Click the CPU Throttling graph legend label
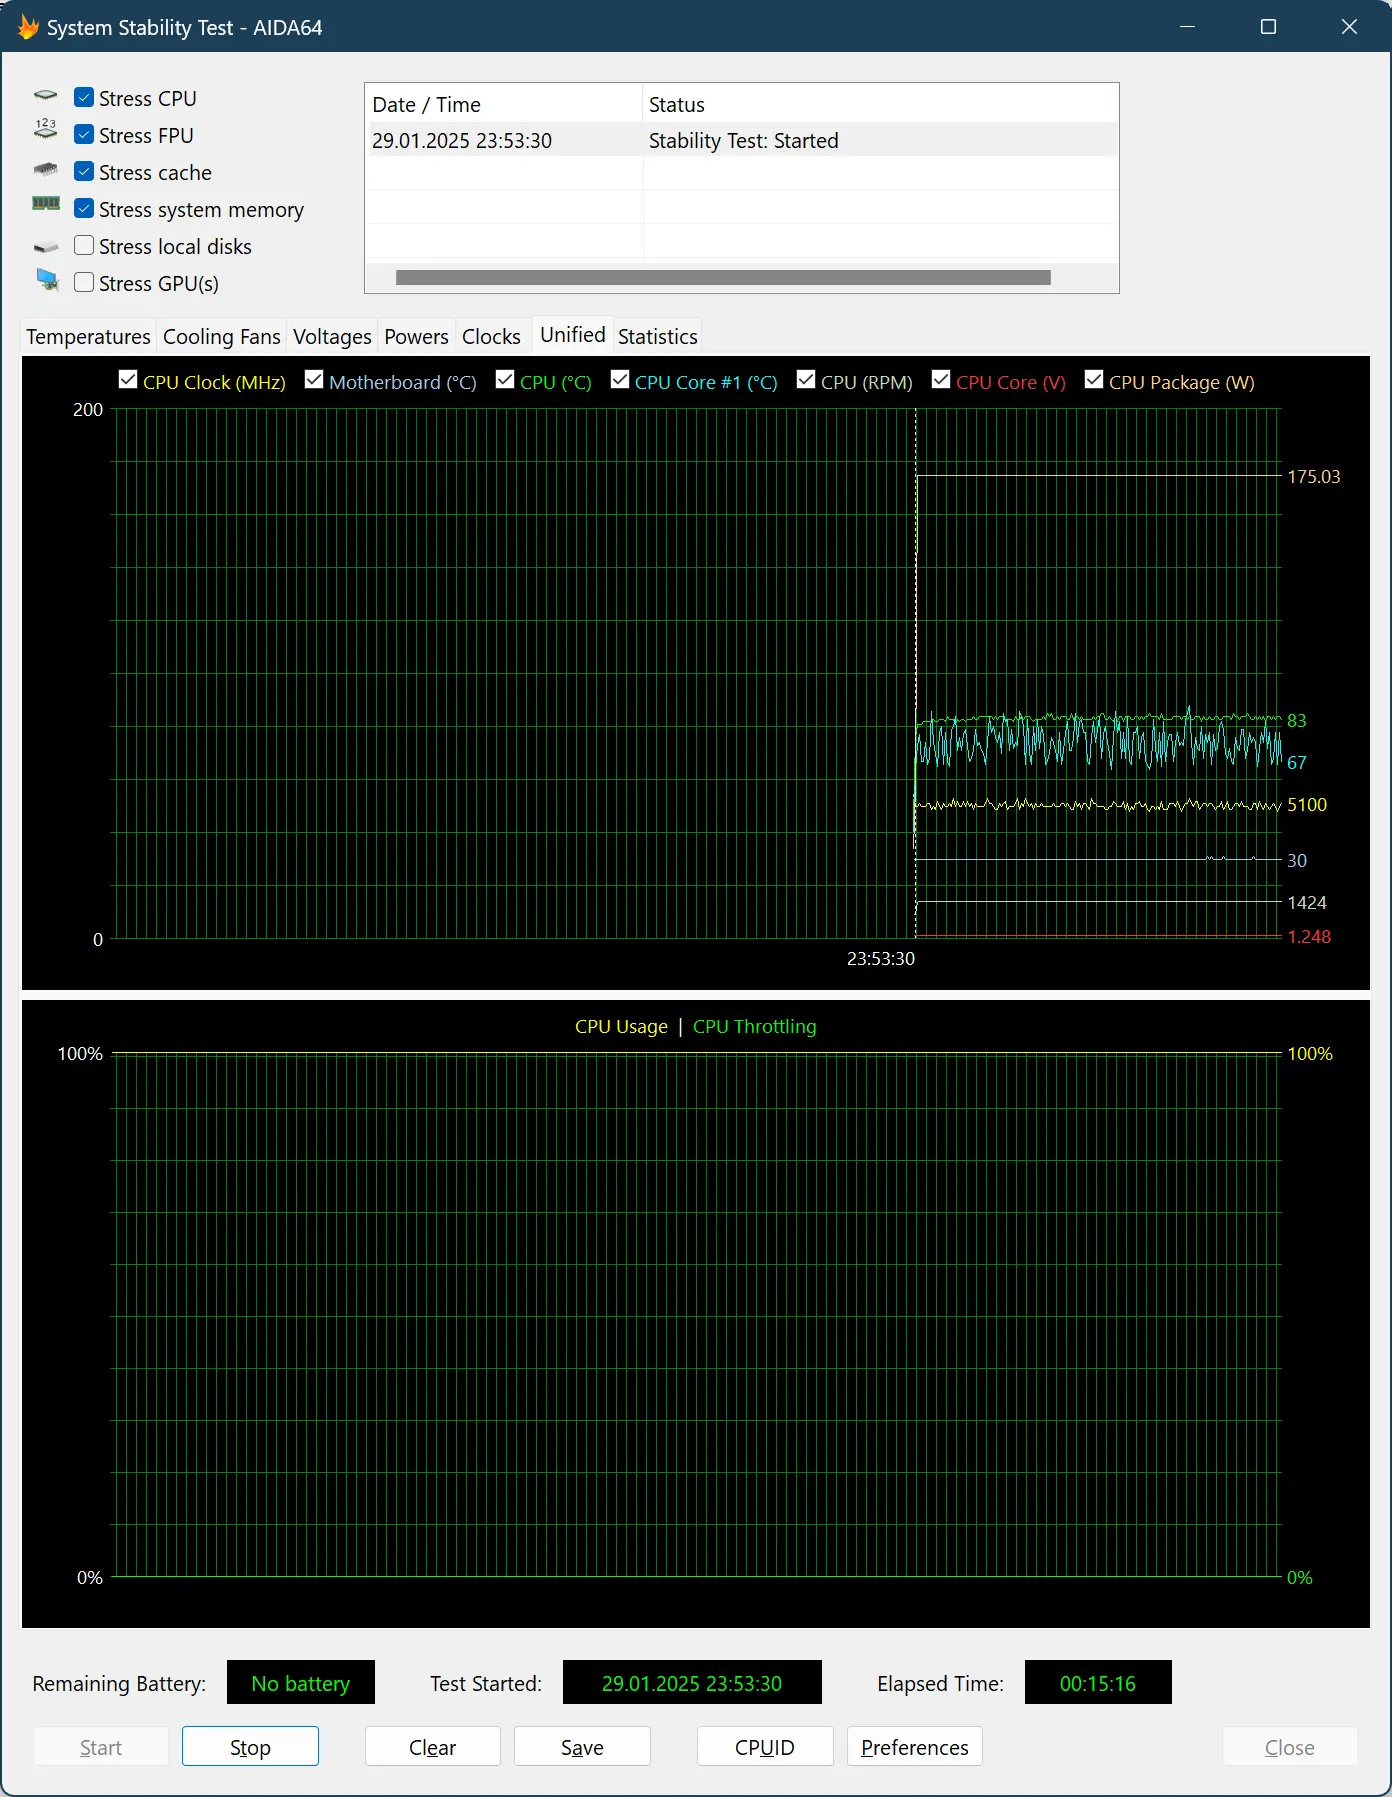This screenshot has height=1797, width=1392. pos(755,1027)
